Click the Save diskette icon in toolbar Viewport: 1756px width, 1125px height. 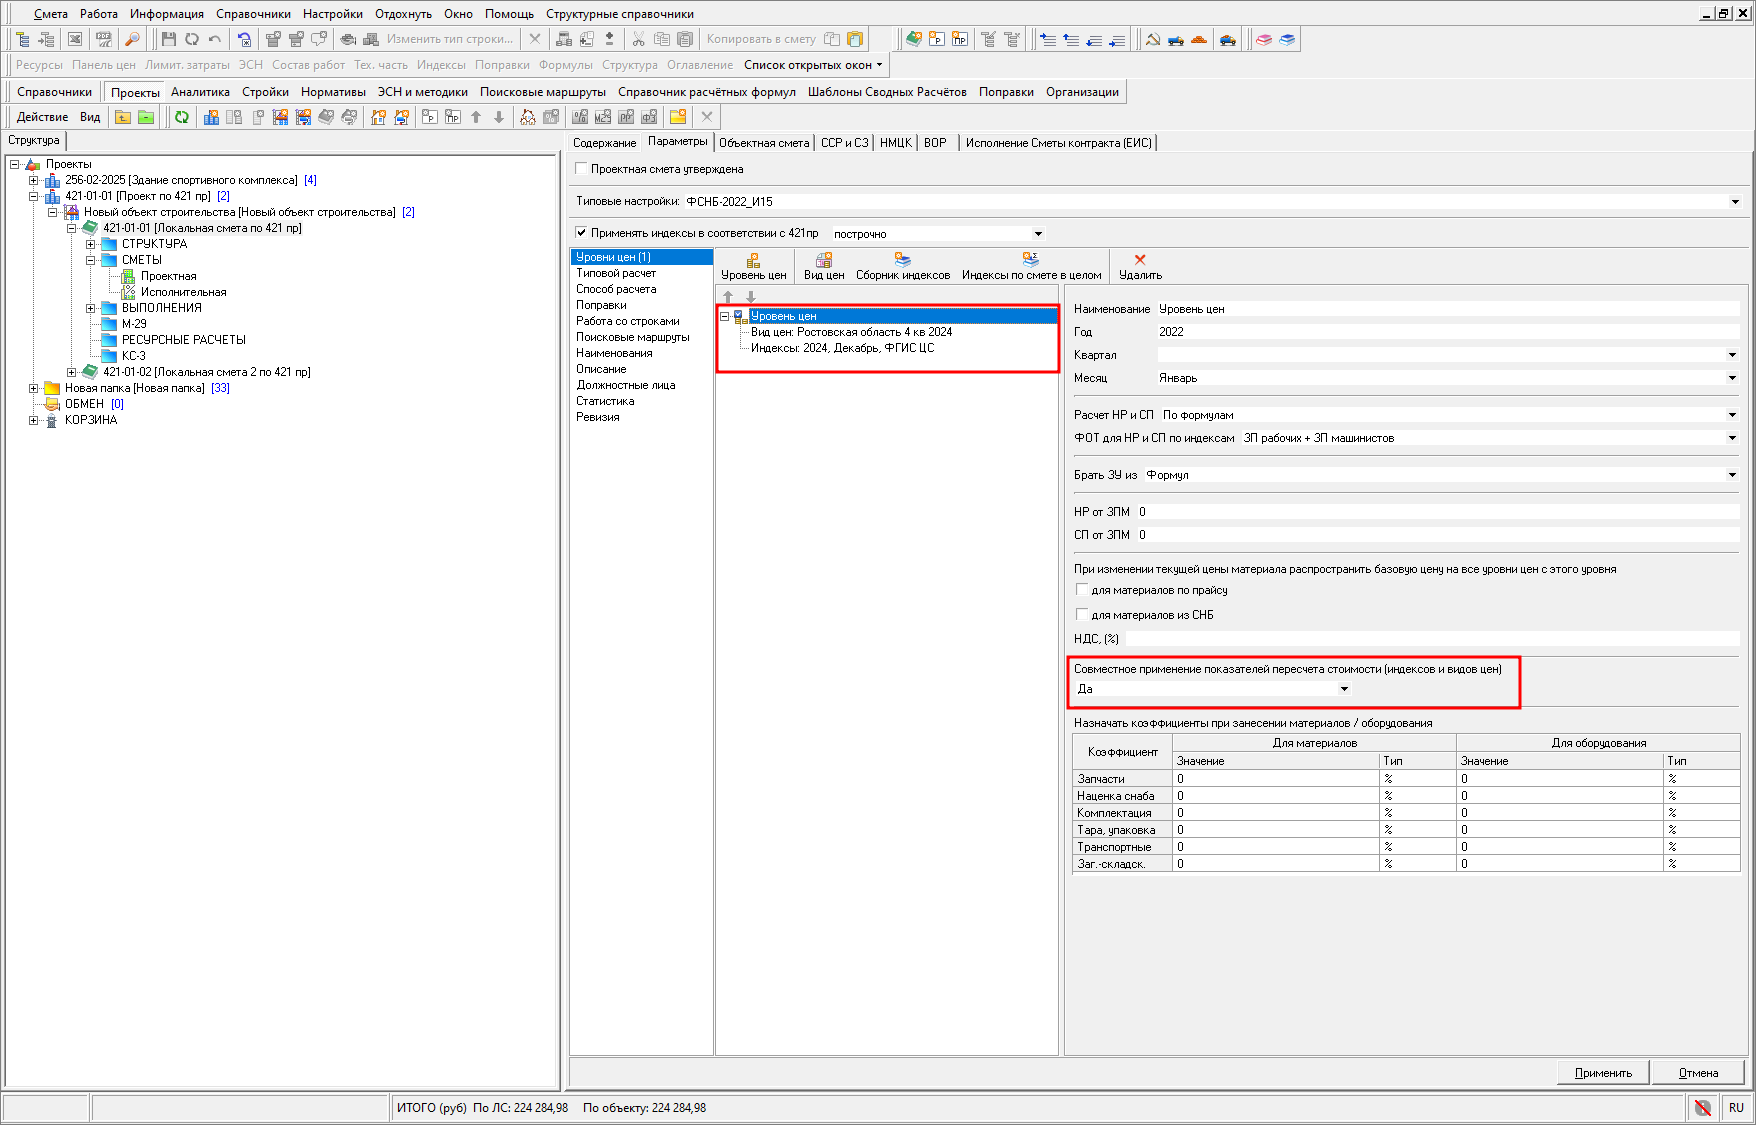pyautogui.click(x=168, y=39)
